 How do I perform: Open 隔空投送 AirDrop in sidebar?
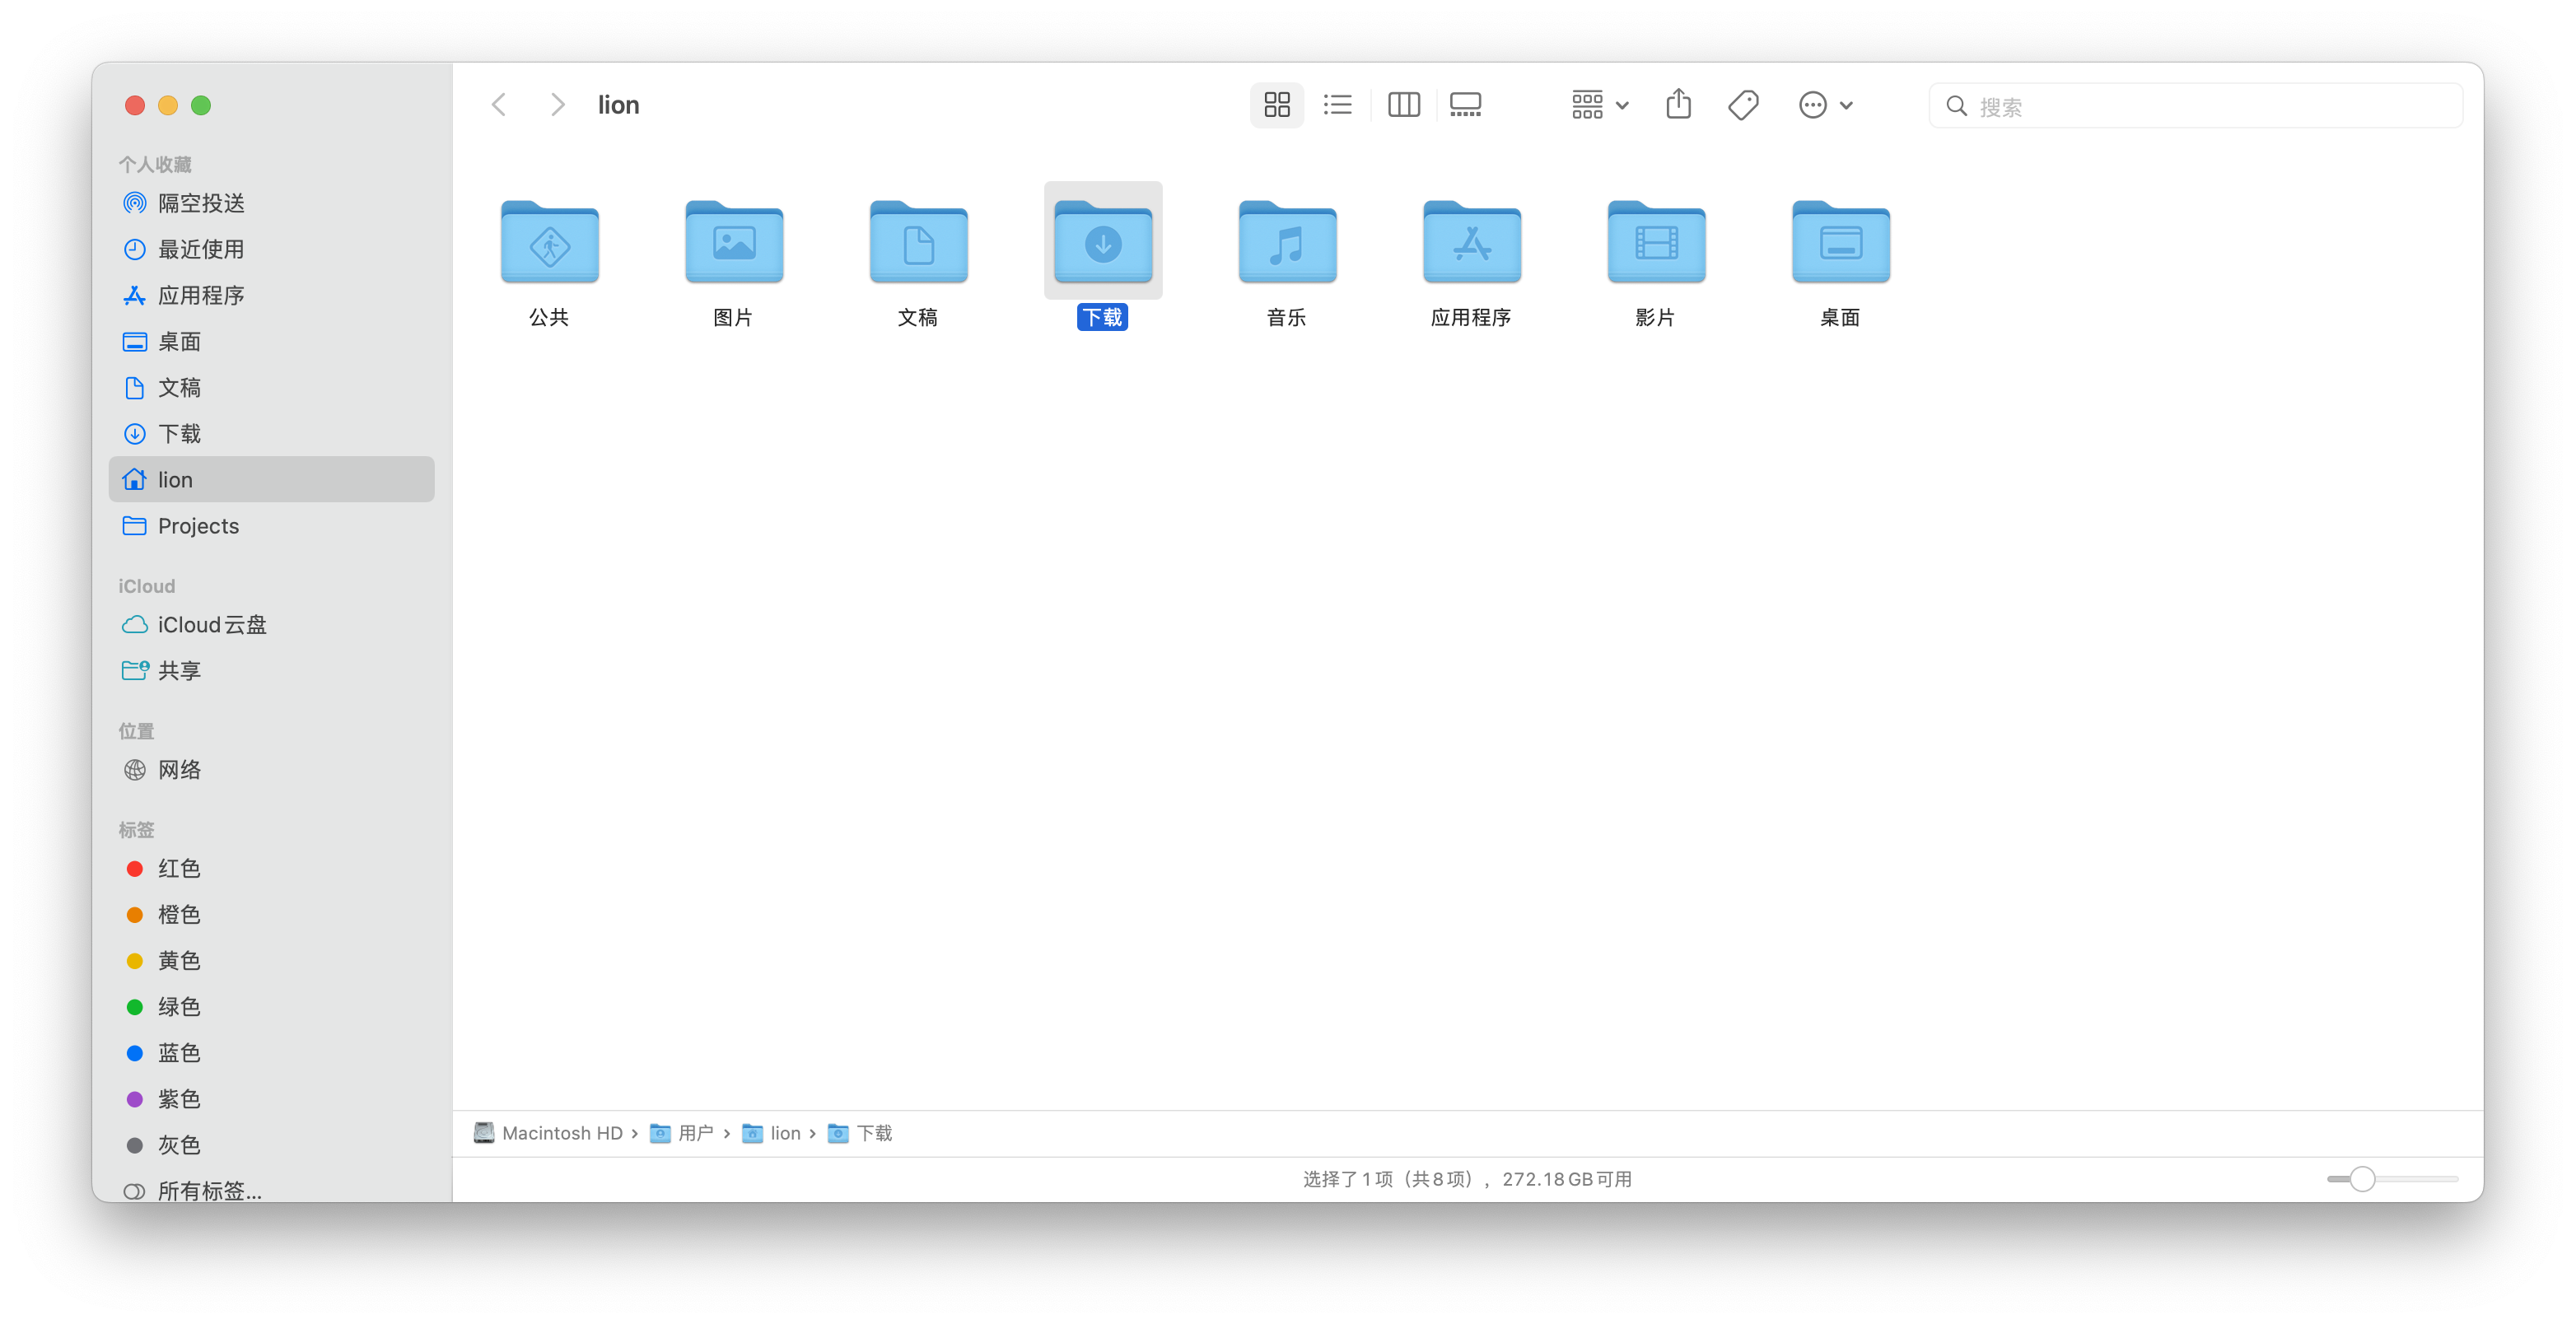tap(201, 203)
